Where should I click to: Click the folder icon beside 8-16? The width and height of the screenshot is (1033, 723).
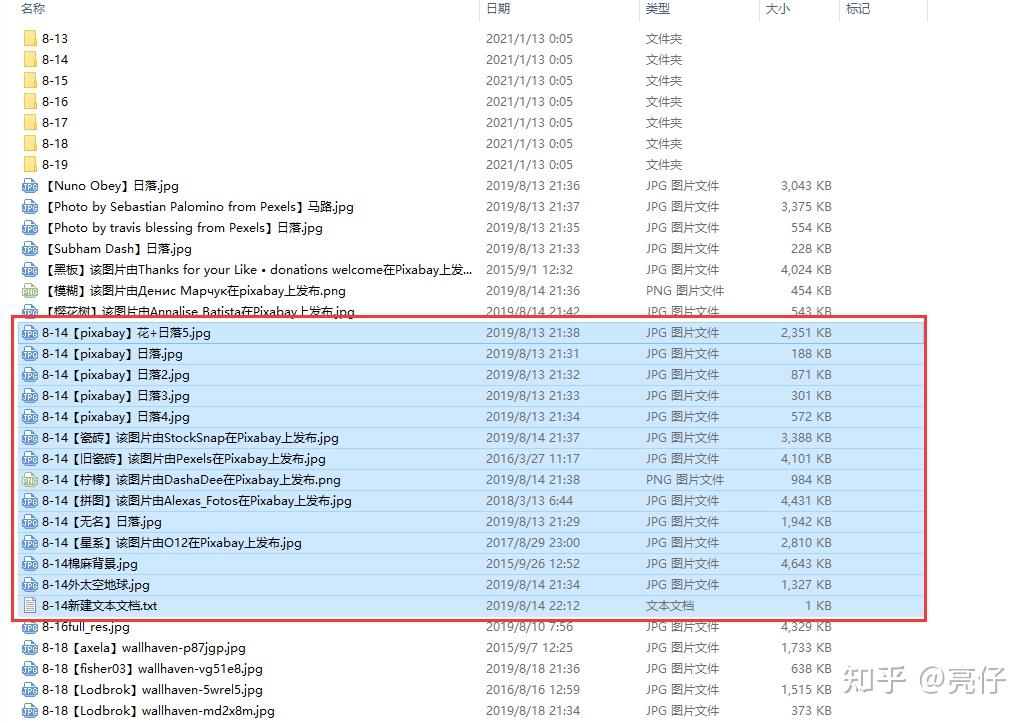click(31, 101)
